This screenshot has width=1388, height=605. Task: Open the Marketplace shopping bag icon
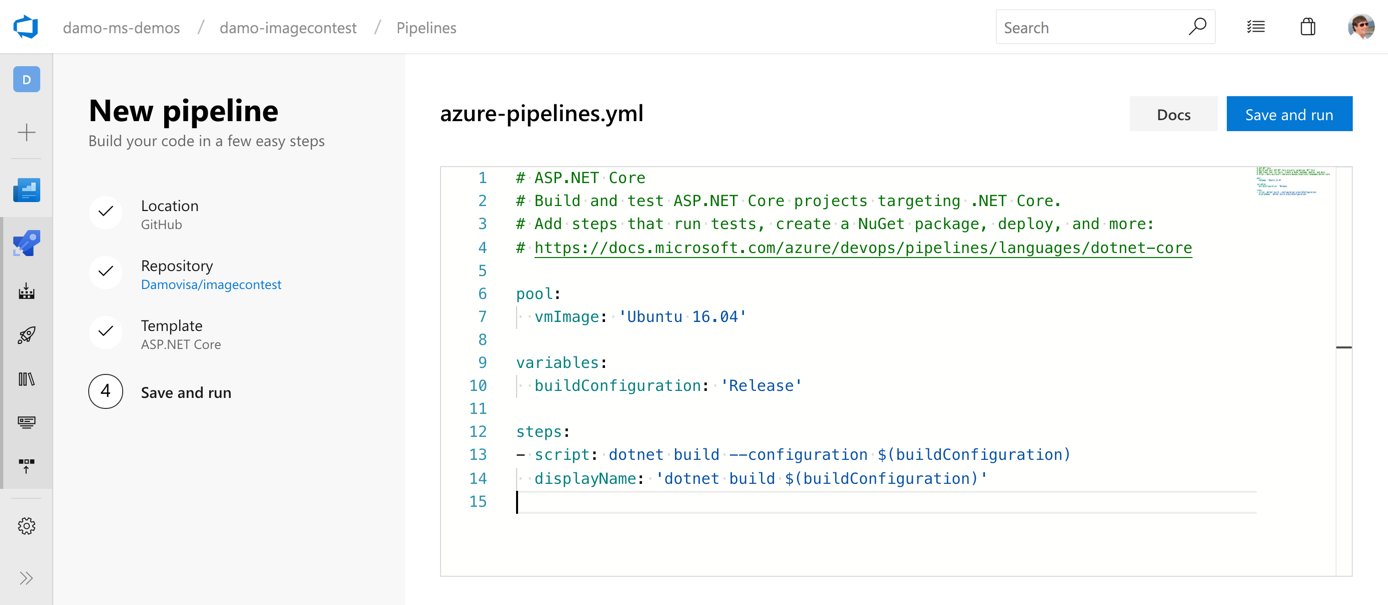pyautogui.click(x=1307, y=26)
